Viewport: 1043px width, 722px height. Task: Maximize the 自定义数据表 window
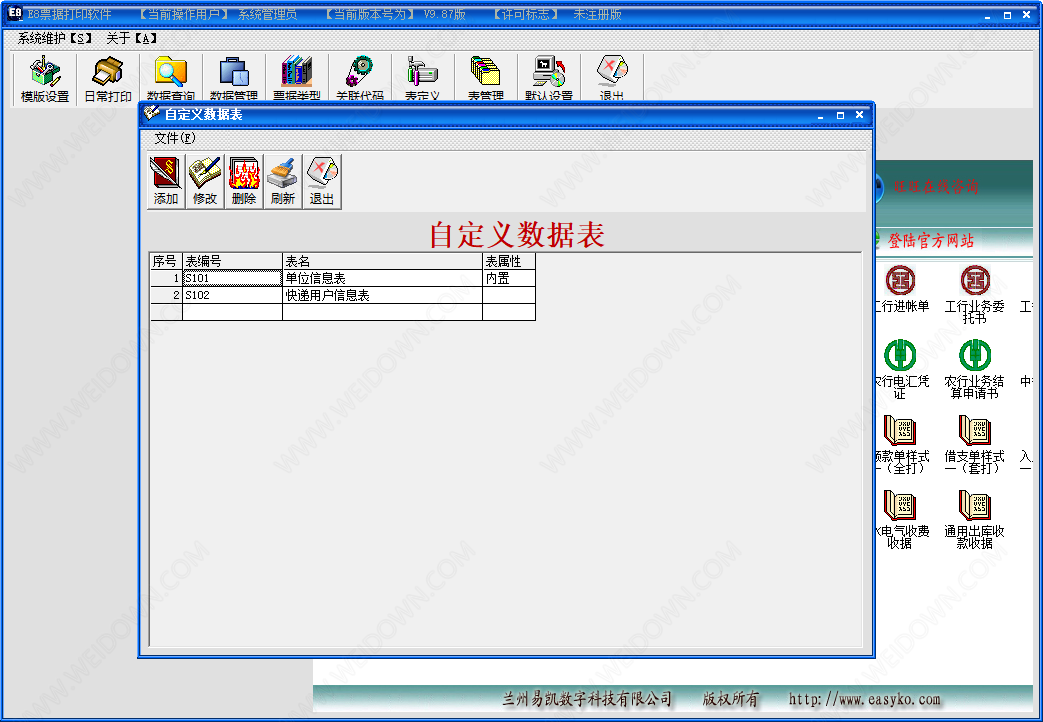pos(840,115)
